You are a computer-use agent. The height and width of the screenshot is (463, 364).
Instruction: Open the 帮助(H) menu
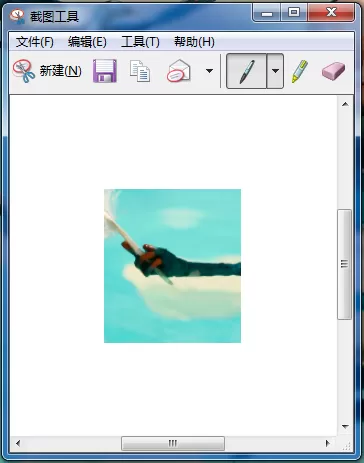pos(194,42)
